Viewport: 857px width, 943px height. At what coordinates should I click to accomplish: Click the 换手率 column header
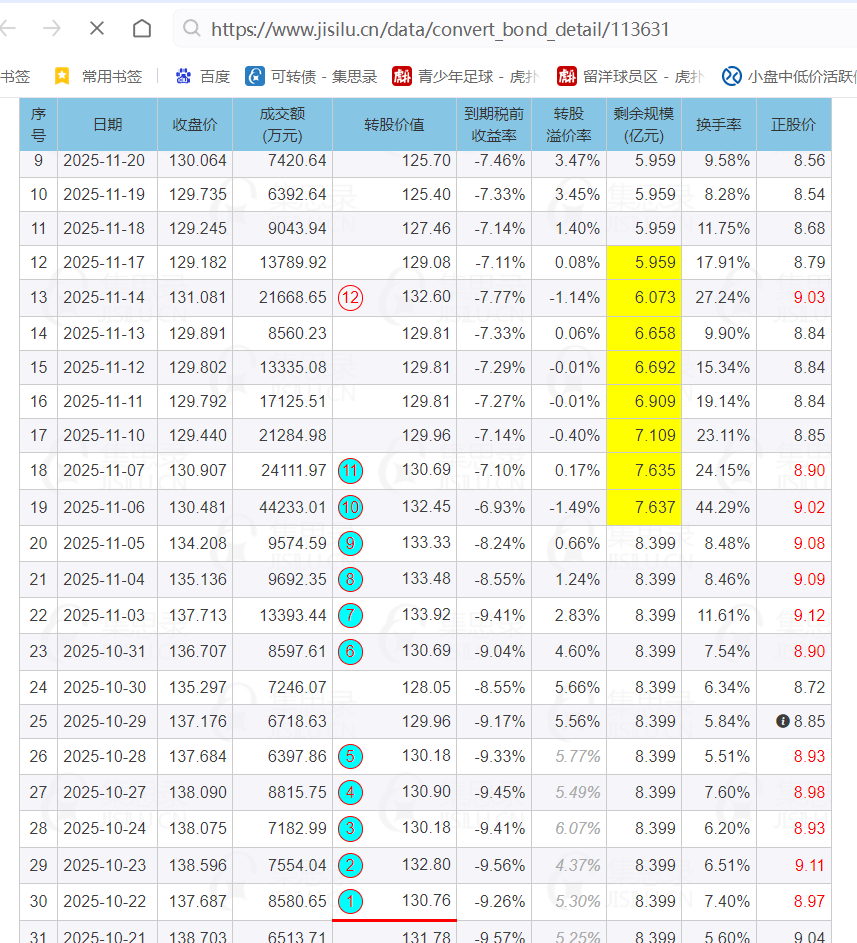pyautogui.click(x=718, y=124)
